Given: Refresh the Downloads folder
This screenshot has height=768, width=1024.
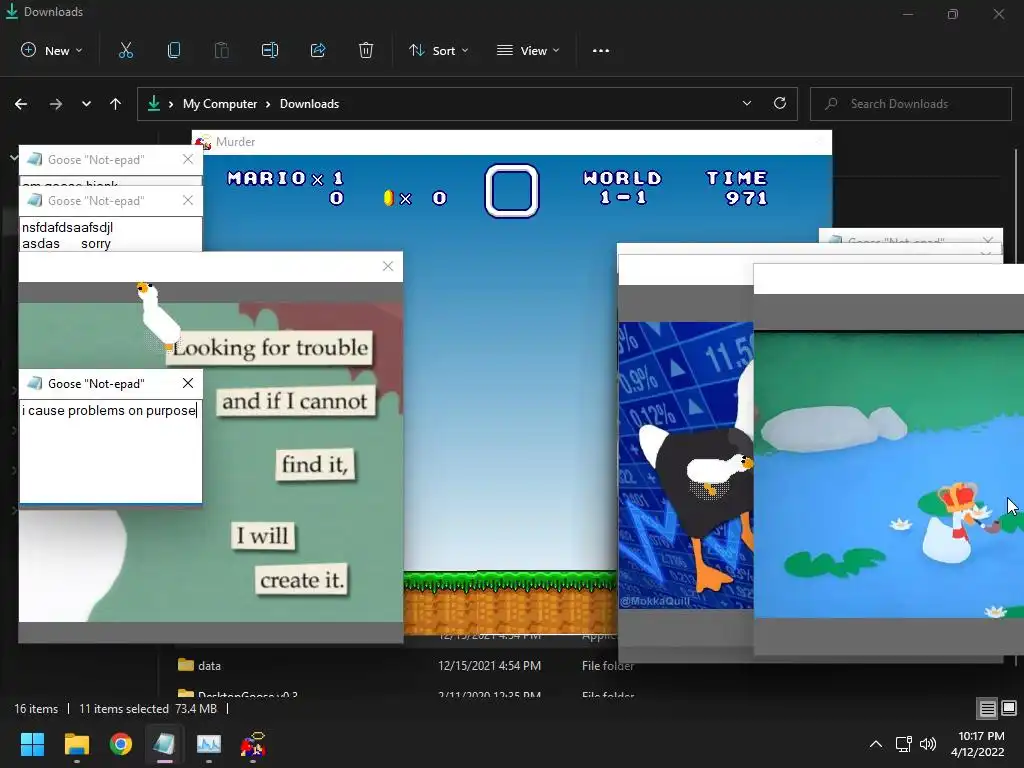Looking at the screenshot, I should pos(780,103).
